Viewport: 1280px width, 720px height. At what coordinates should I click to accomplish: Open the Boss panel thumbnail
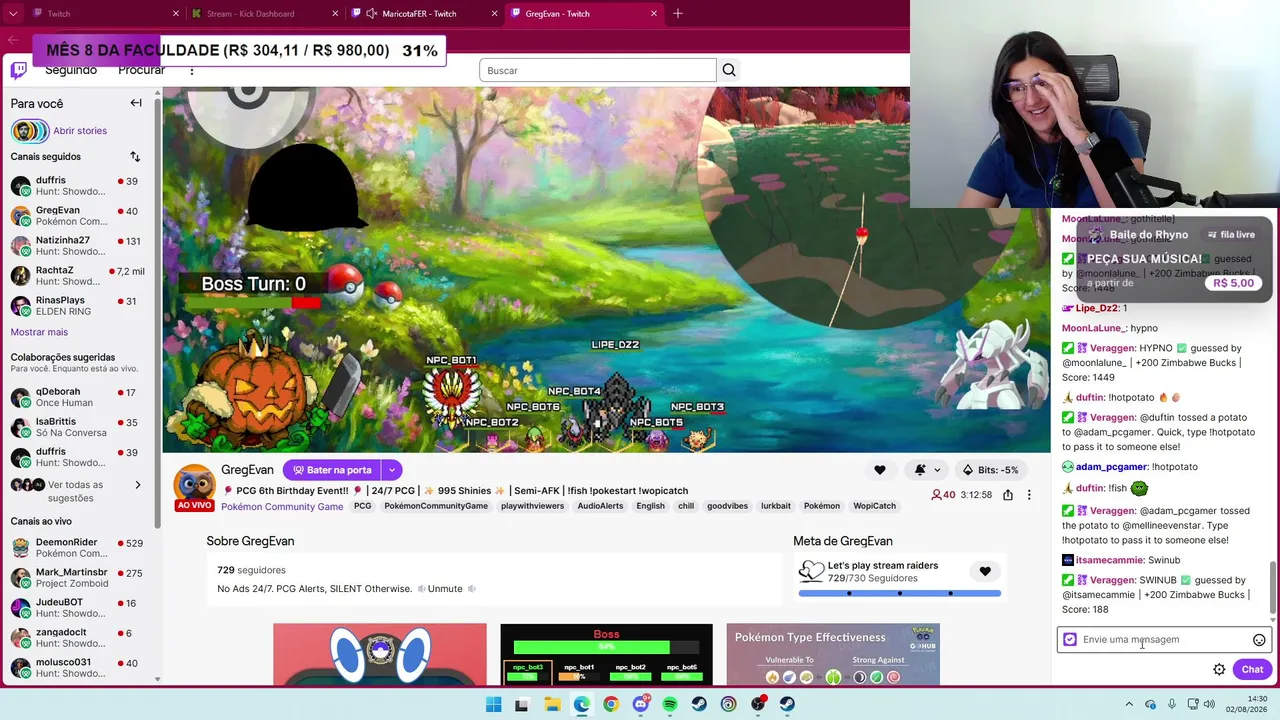point(606,654)
